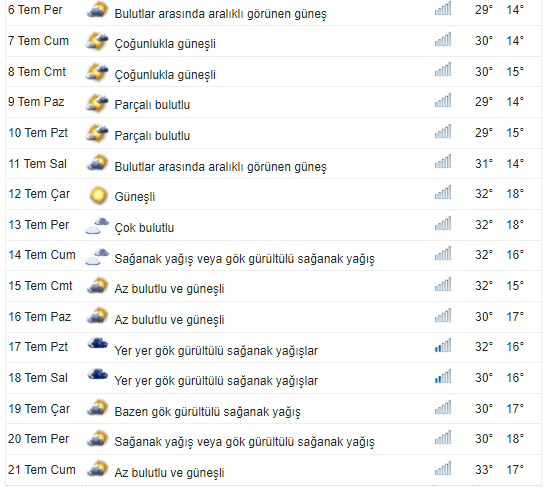
Task: Click 'Parçalı bulutlu' description for 9 Tem Paz
Action: tap(152, 105)
